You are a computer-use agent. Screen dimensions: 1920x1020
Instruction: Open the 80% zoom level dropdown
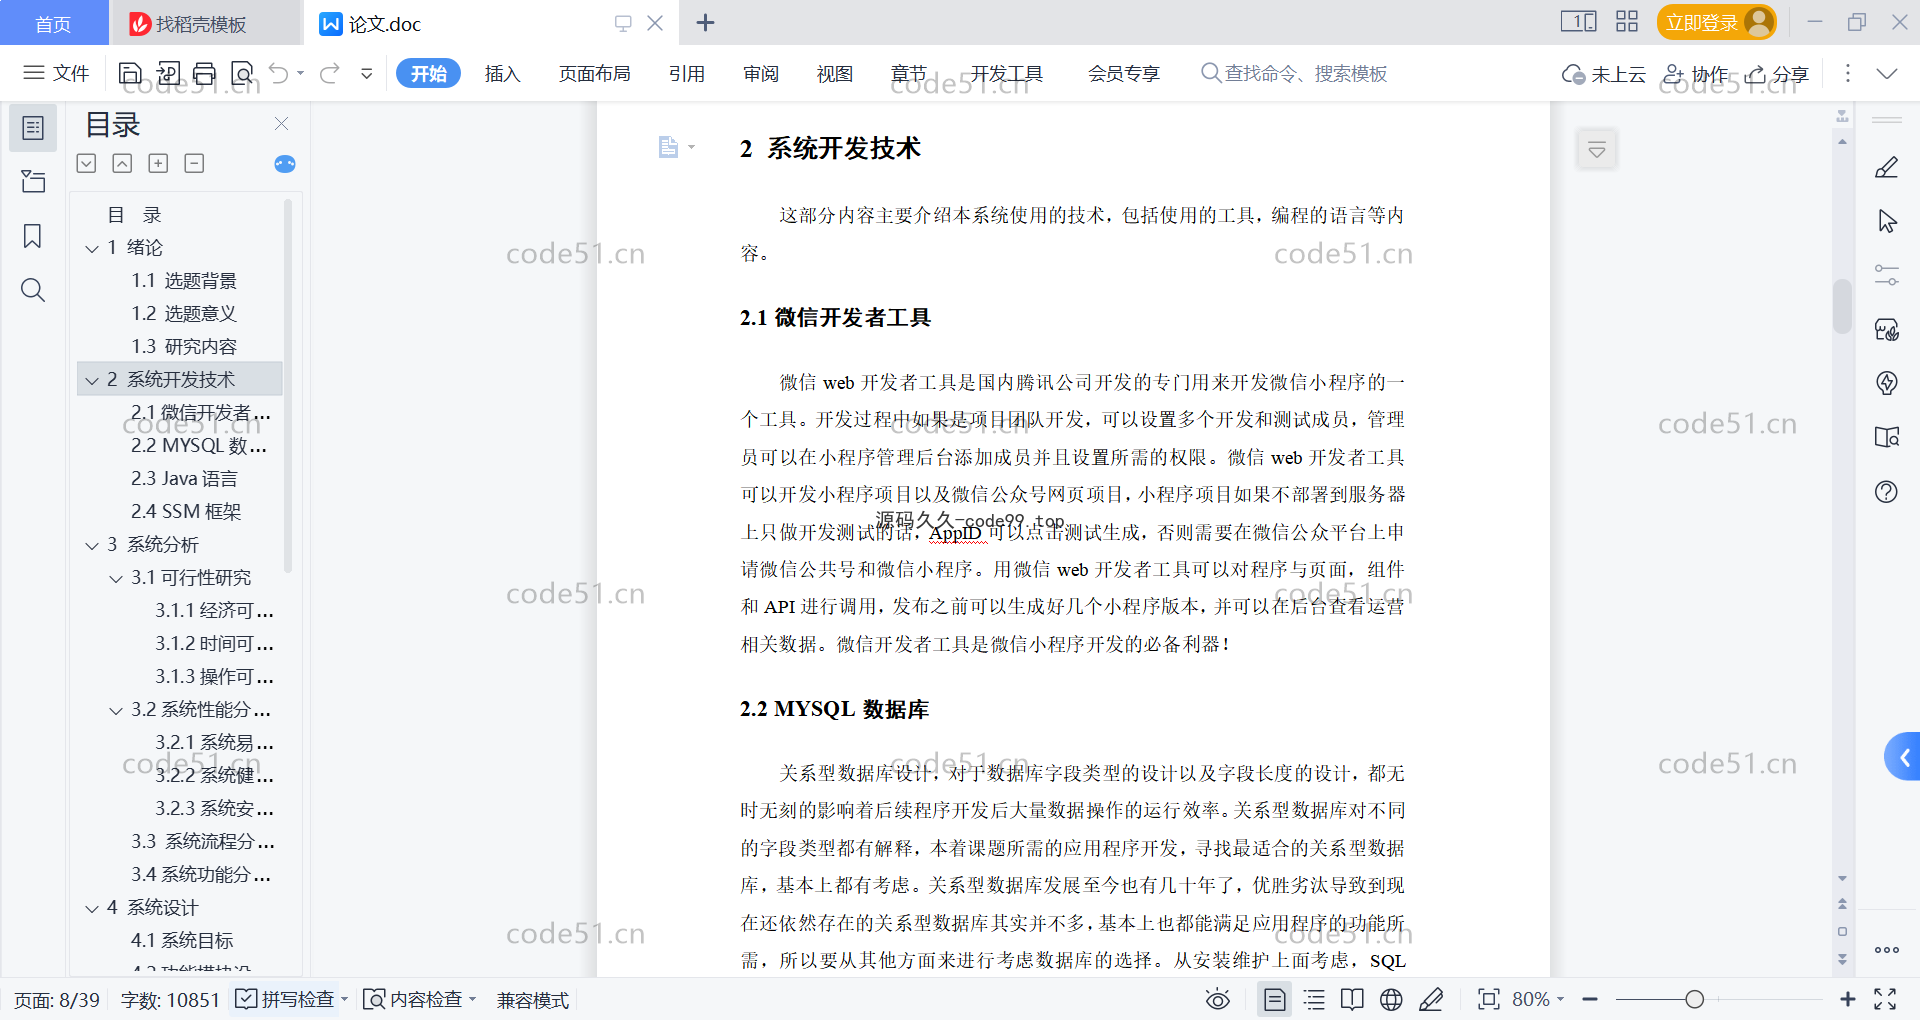[x=1538, y=999]
